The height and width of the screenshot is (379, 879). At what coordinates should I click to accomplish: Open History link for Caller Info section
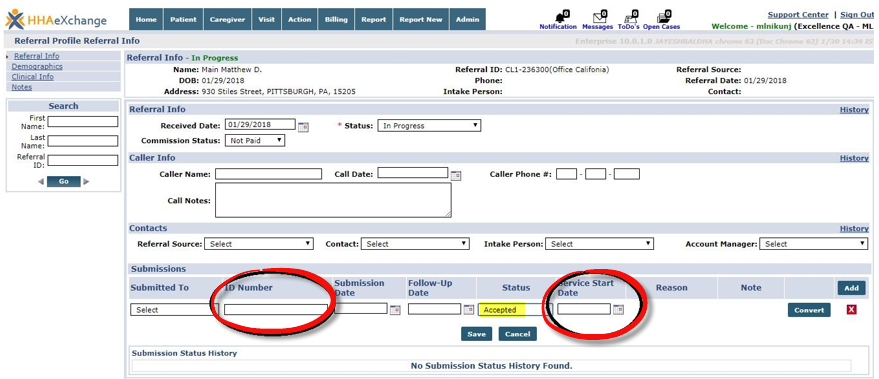[854, 158]
